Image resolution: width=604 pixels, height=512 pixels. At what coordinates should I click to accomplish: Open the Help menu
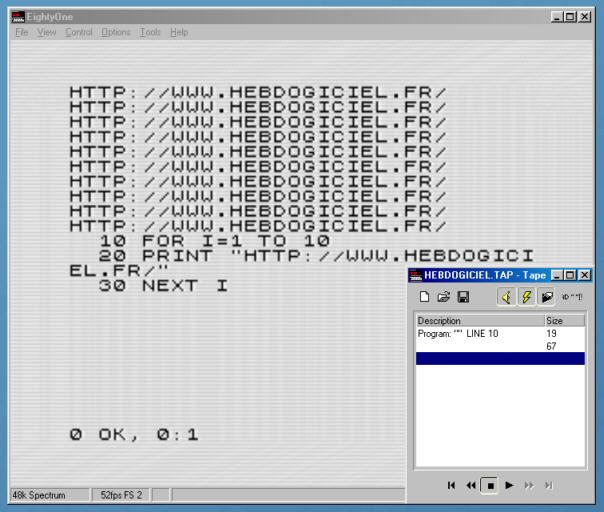(x=179, y=32)
